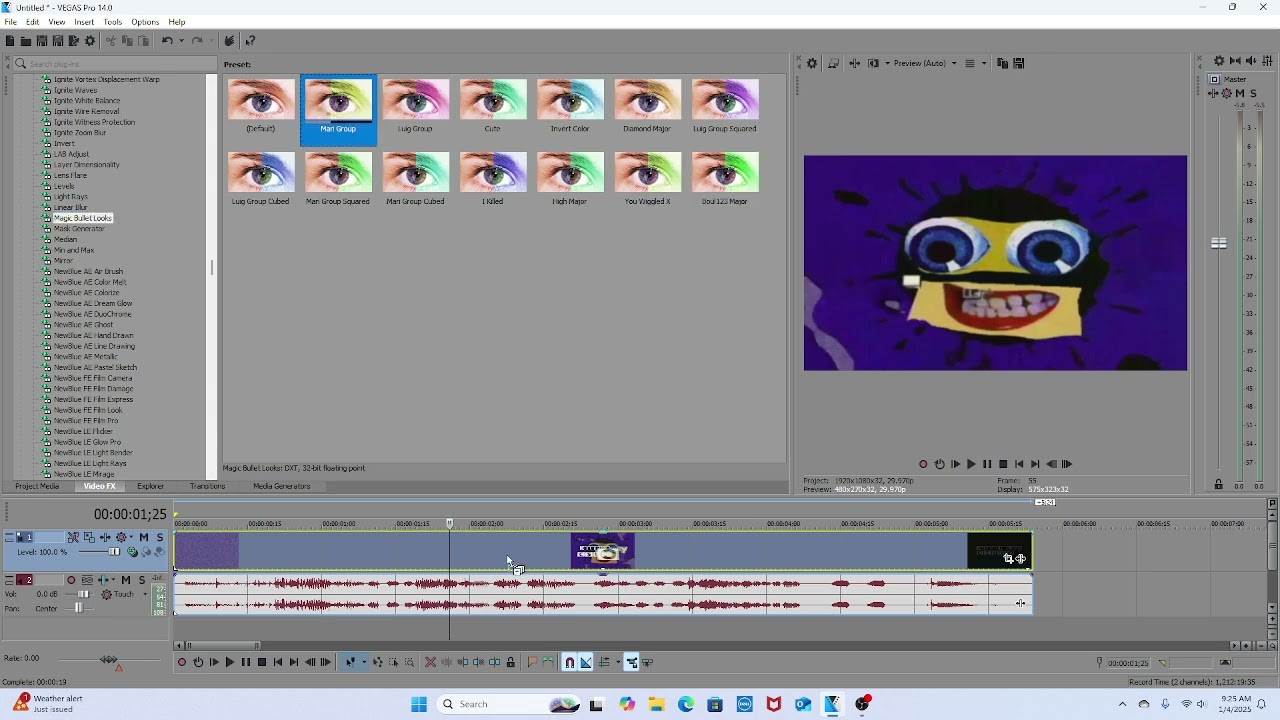Open the Preview (Auto) quality dropdown
The width and height of the screenshot is (1280, 720).
point(926,63)
